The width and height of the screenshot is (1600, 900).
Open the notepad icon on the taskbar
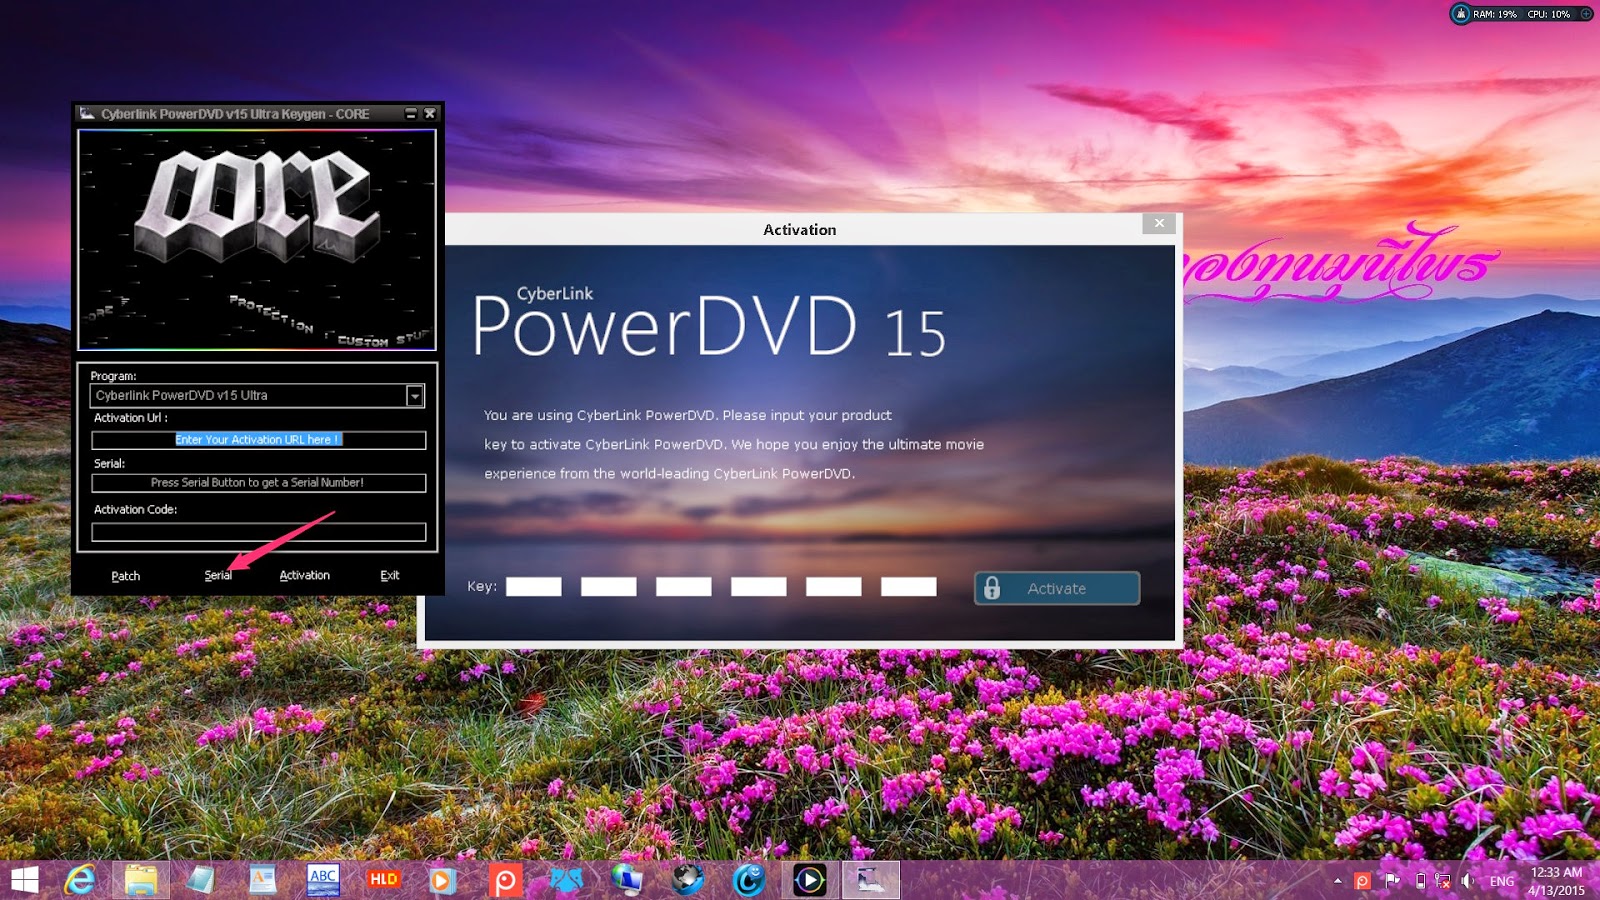[x=201, y=880]
